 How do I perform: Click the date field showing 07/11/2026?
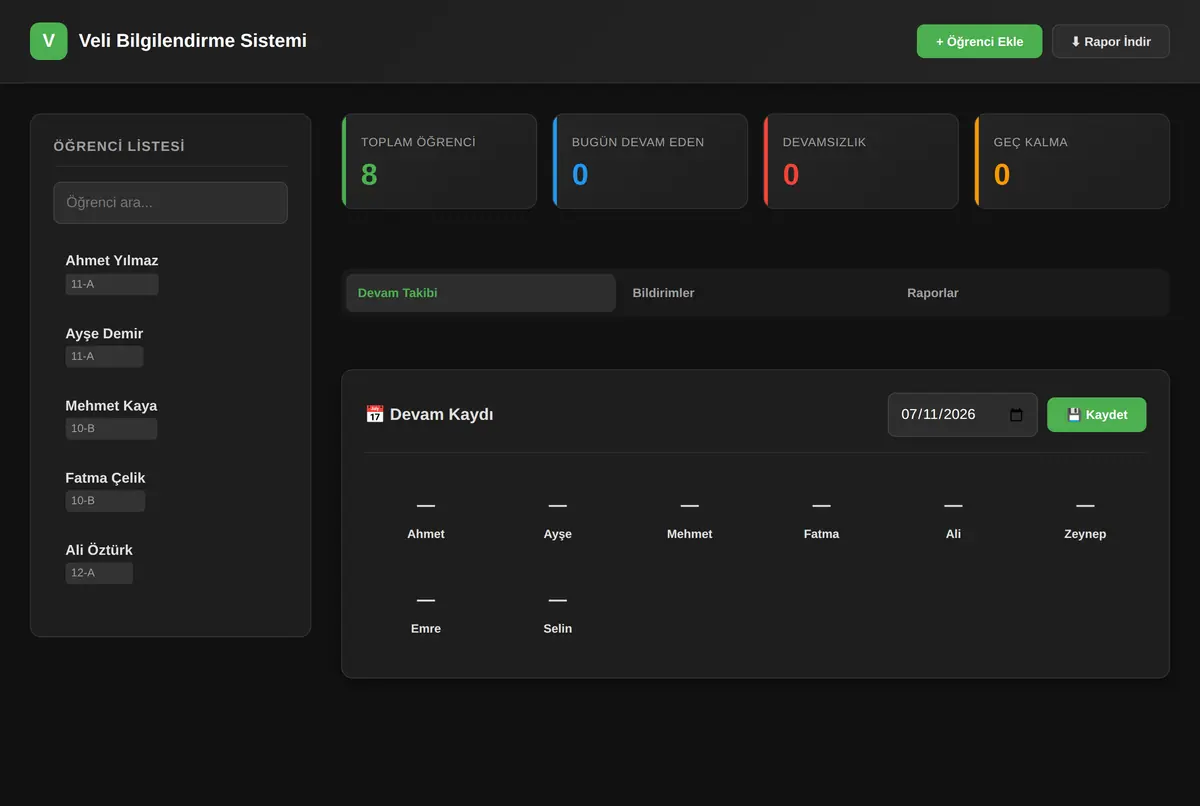pos(962,415)
